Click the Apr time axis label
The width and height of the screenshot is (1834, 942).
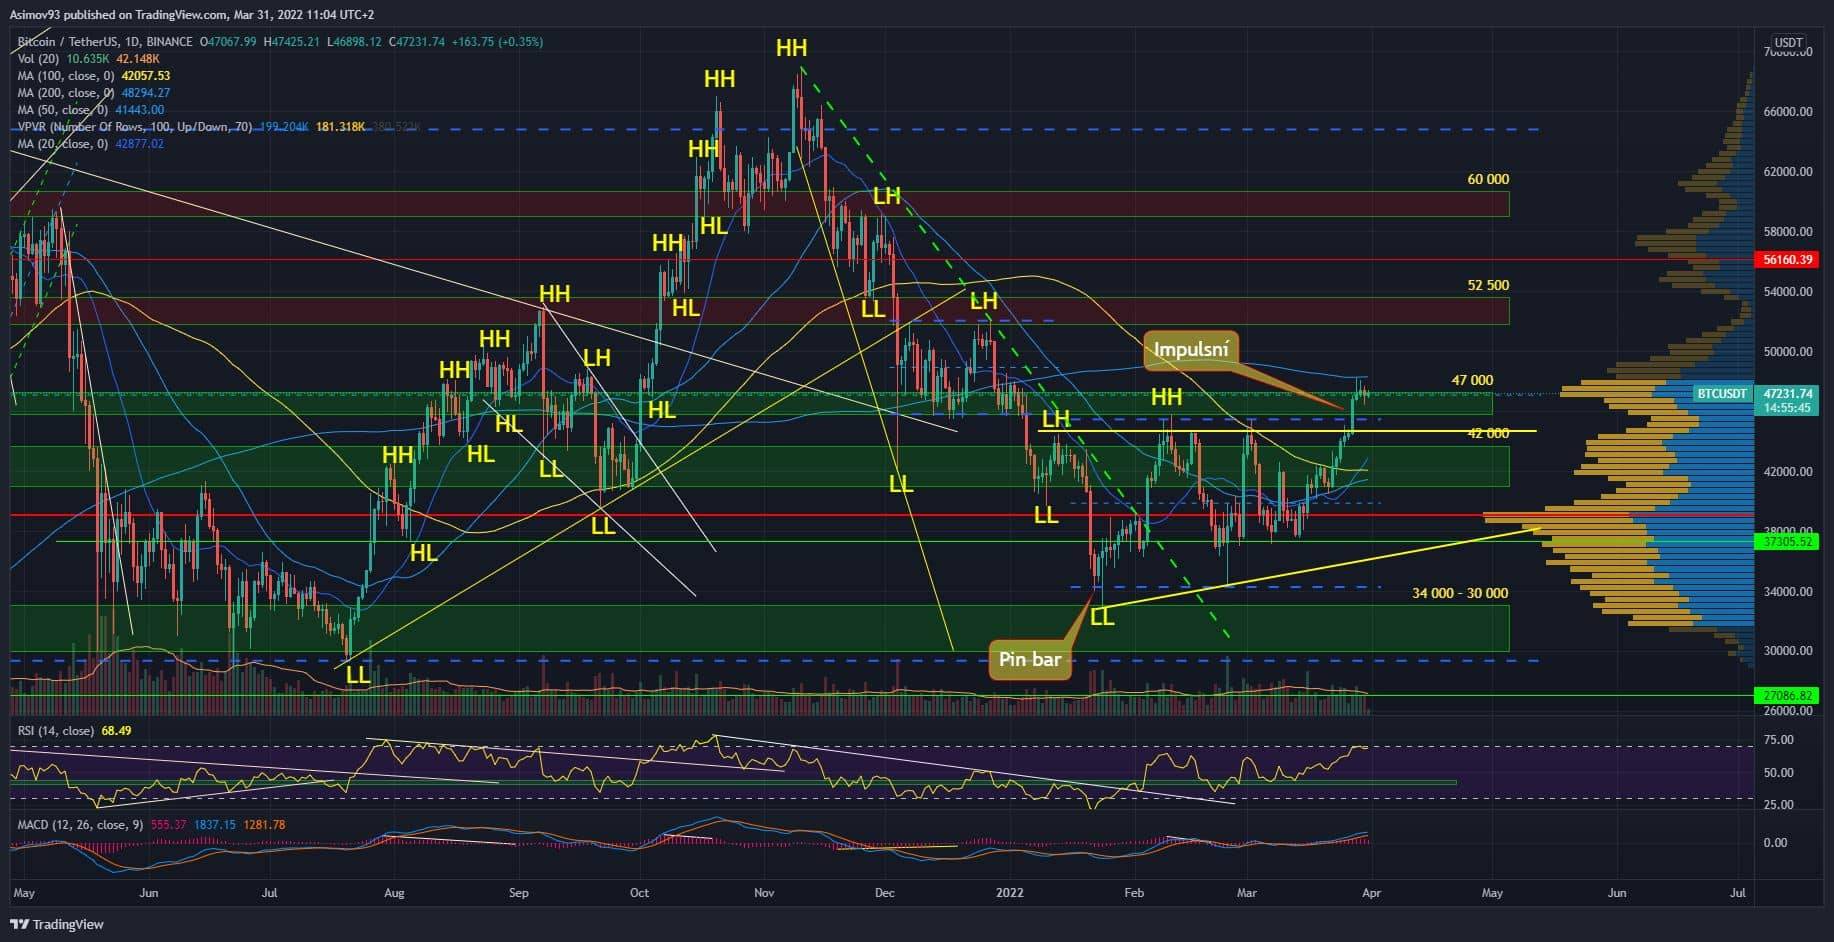[x=1371, y=893]
